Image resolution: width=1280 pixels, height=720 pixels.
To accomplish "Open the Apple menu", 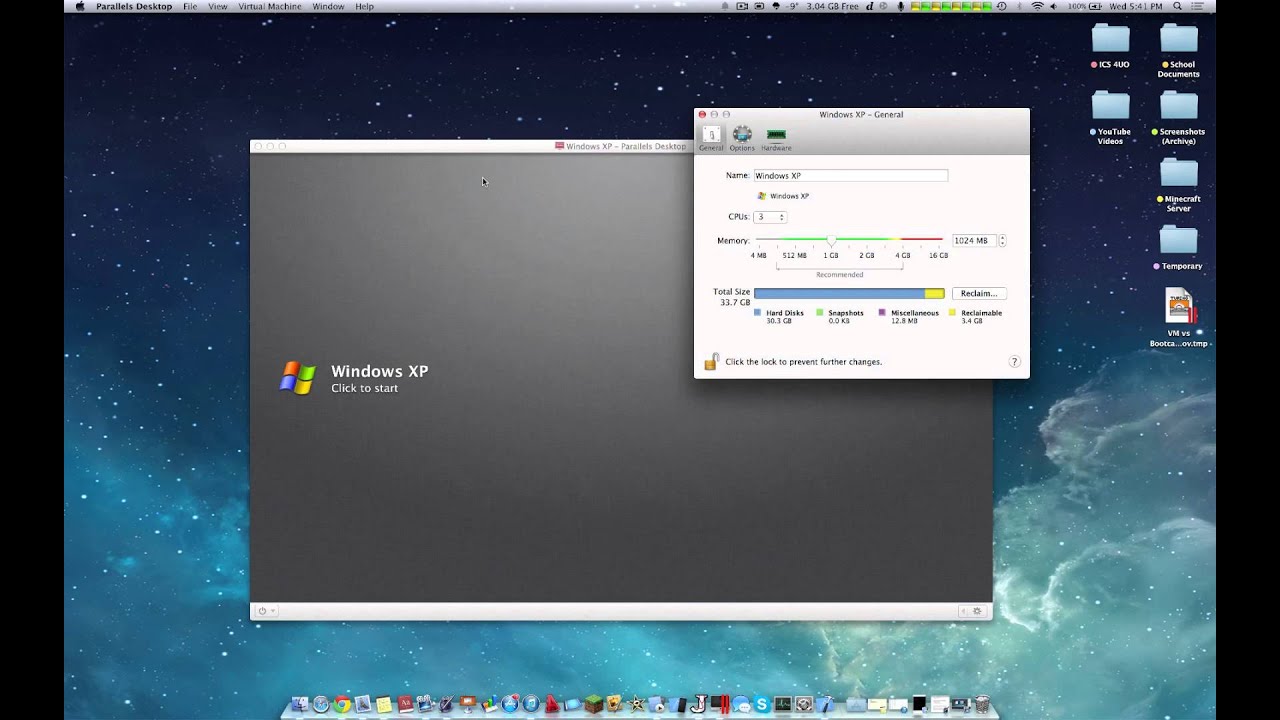I will [80, 6].
